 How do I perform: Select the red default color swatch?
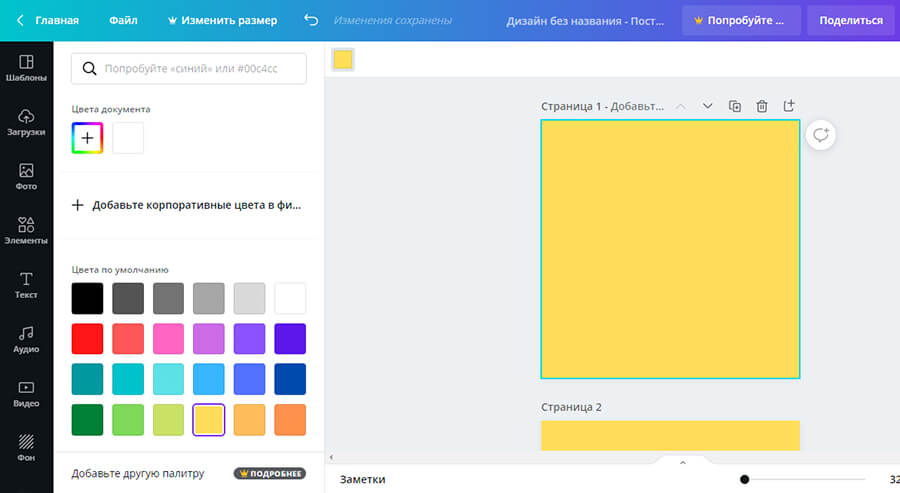[x=87, y=339]
